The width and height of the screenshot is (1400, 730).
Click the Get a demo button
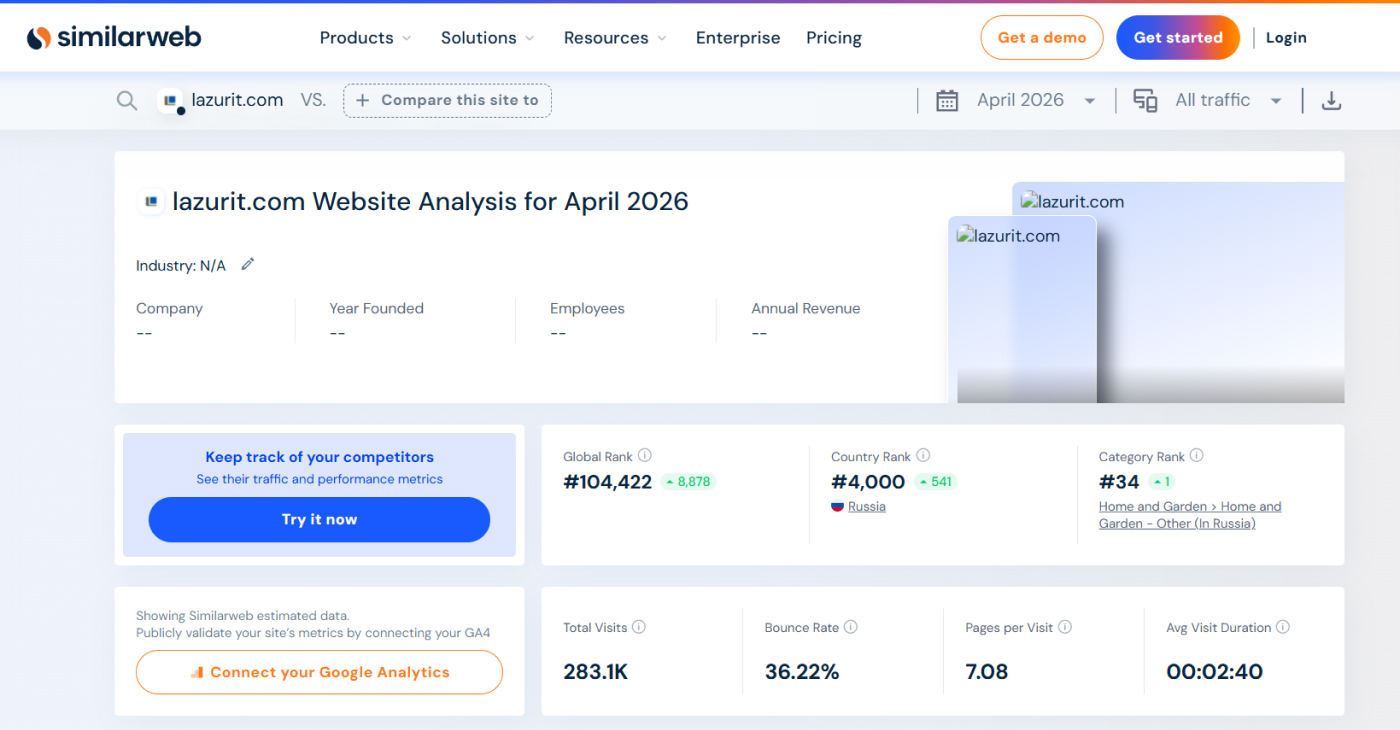[1041, 38]
